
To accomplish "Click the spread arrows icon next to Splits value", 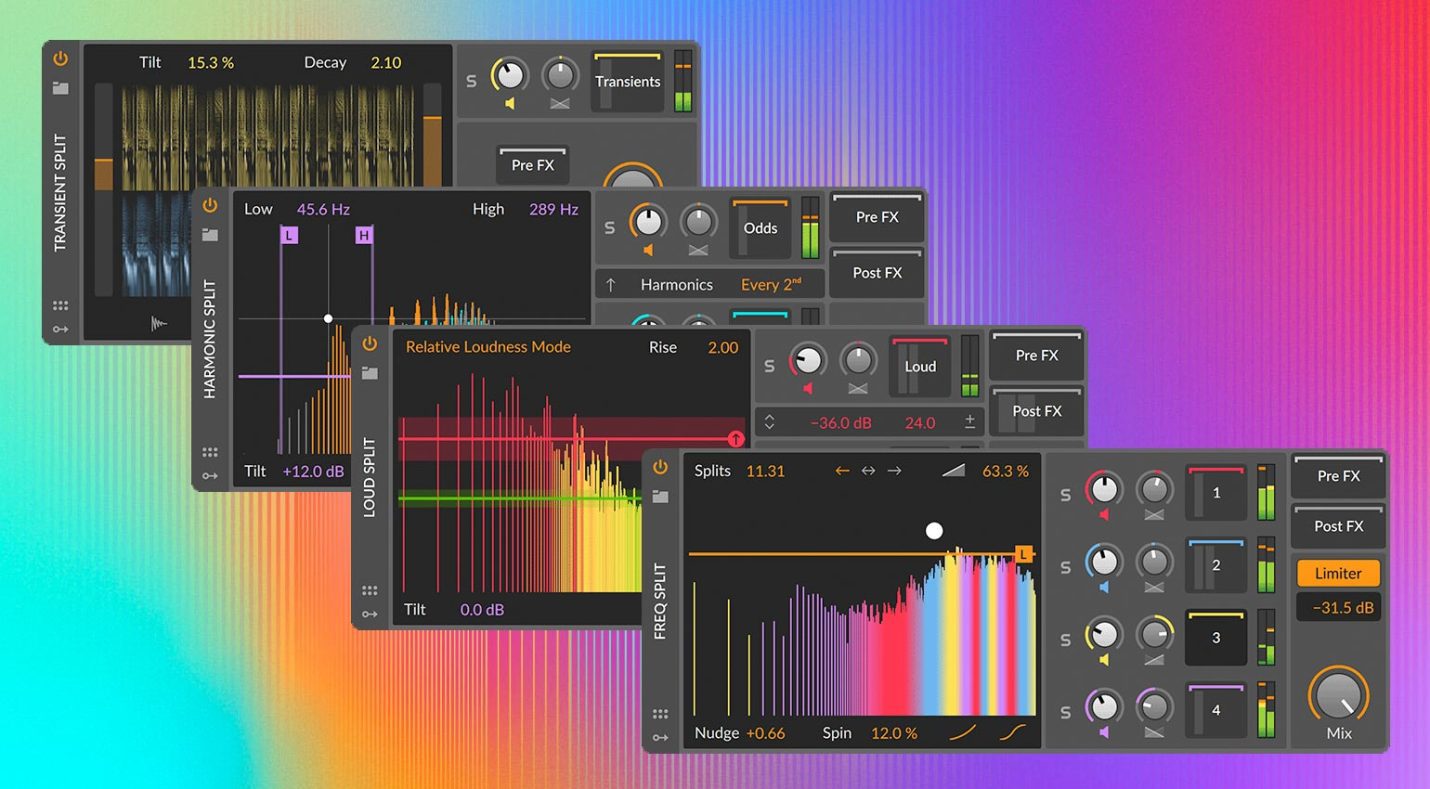I will [869, 470].
